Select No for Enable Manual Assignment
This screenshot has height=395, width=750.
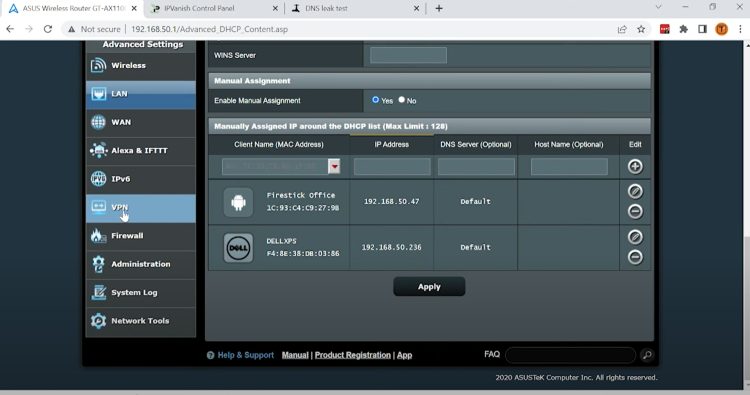click(402, 100)
